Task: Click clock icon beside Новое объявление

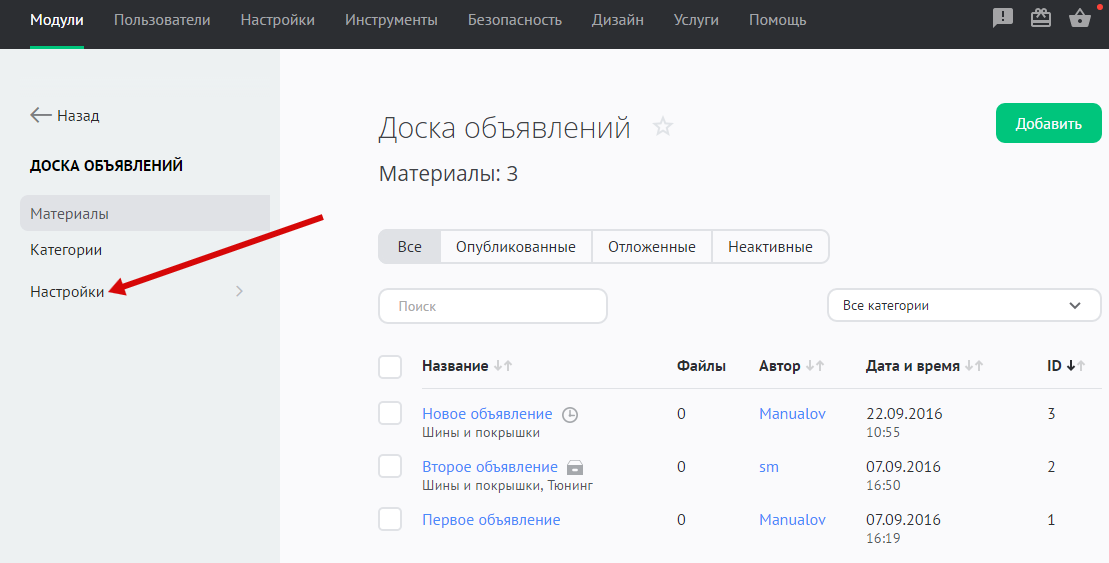Action: 570,414
